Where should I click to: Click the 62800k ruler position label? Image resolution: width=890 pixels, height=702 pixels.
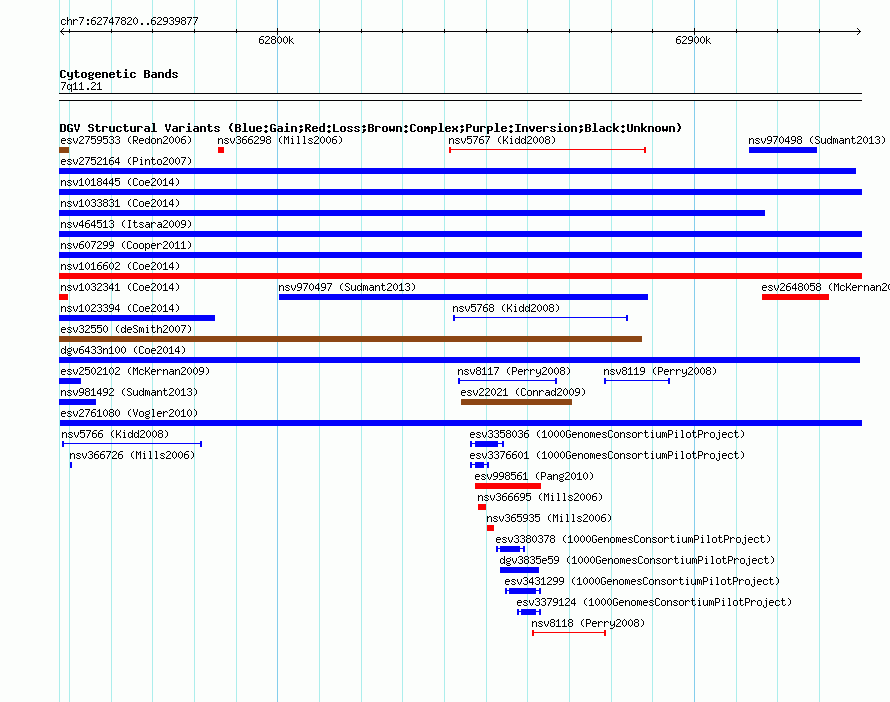coord(276,40)
